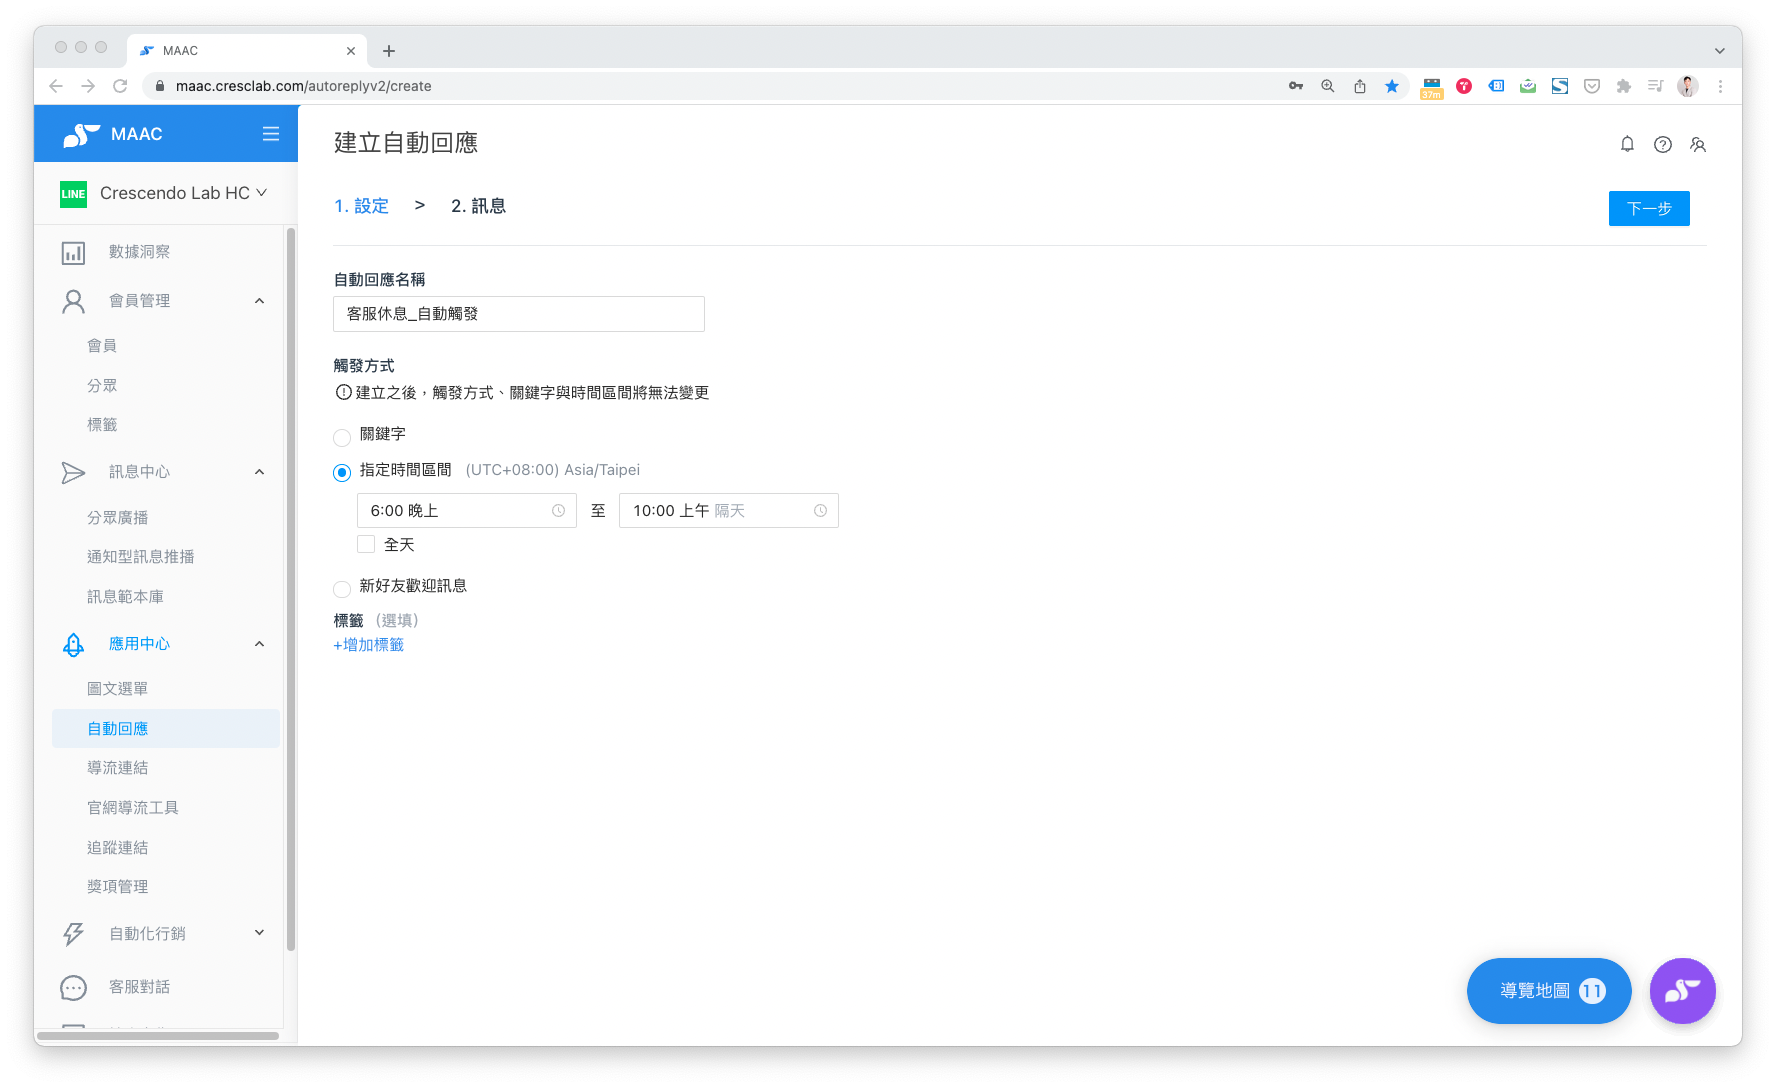Open 追蹤連結 in the sidebar
Screen dimensions: 1776x1088
117,848
